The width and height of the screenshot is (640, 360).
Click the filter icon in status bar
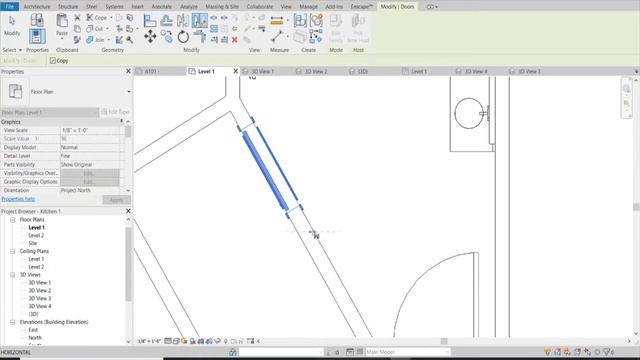[607, 352]
